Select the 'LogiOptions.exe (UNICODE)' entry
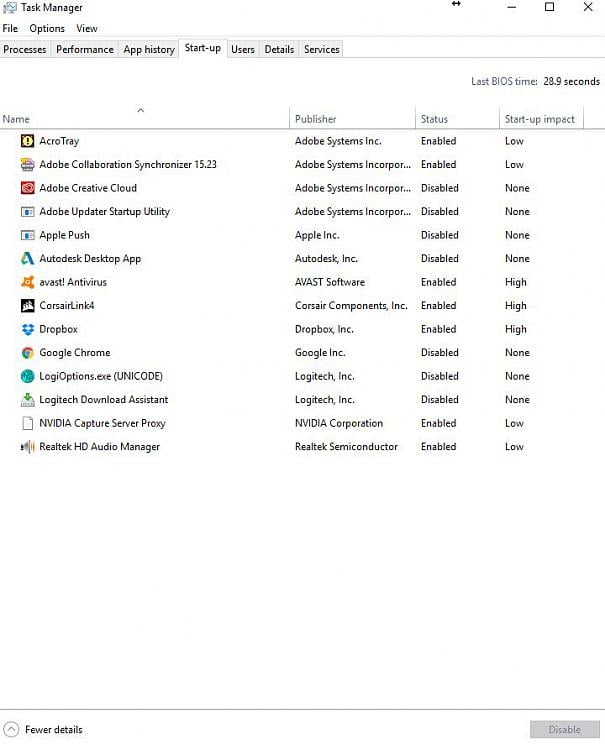Screen dimensions: 605x750 point(101,376)
